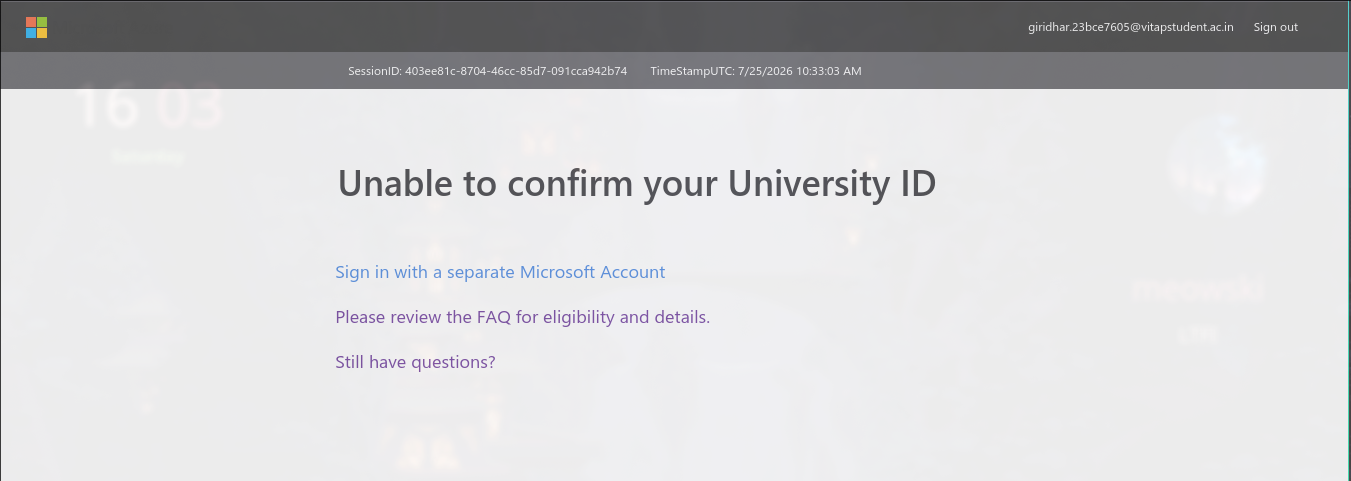This screenshot has height=481, width=1351.
Task: Open the FAQ for eligibility and details link
Action: 522,317
